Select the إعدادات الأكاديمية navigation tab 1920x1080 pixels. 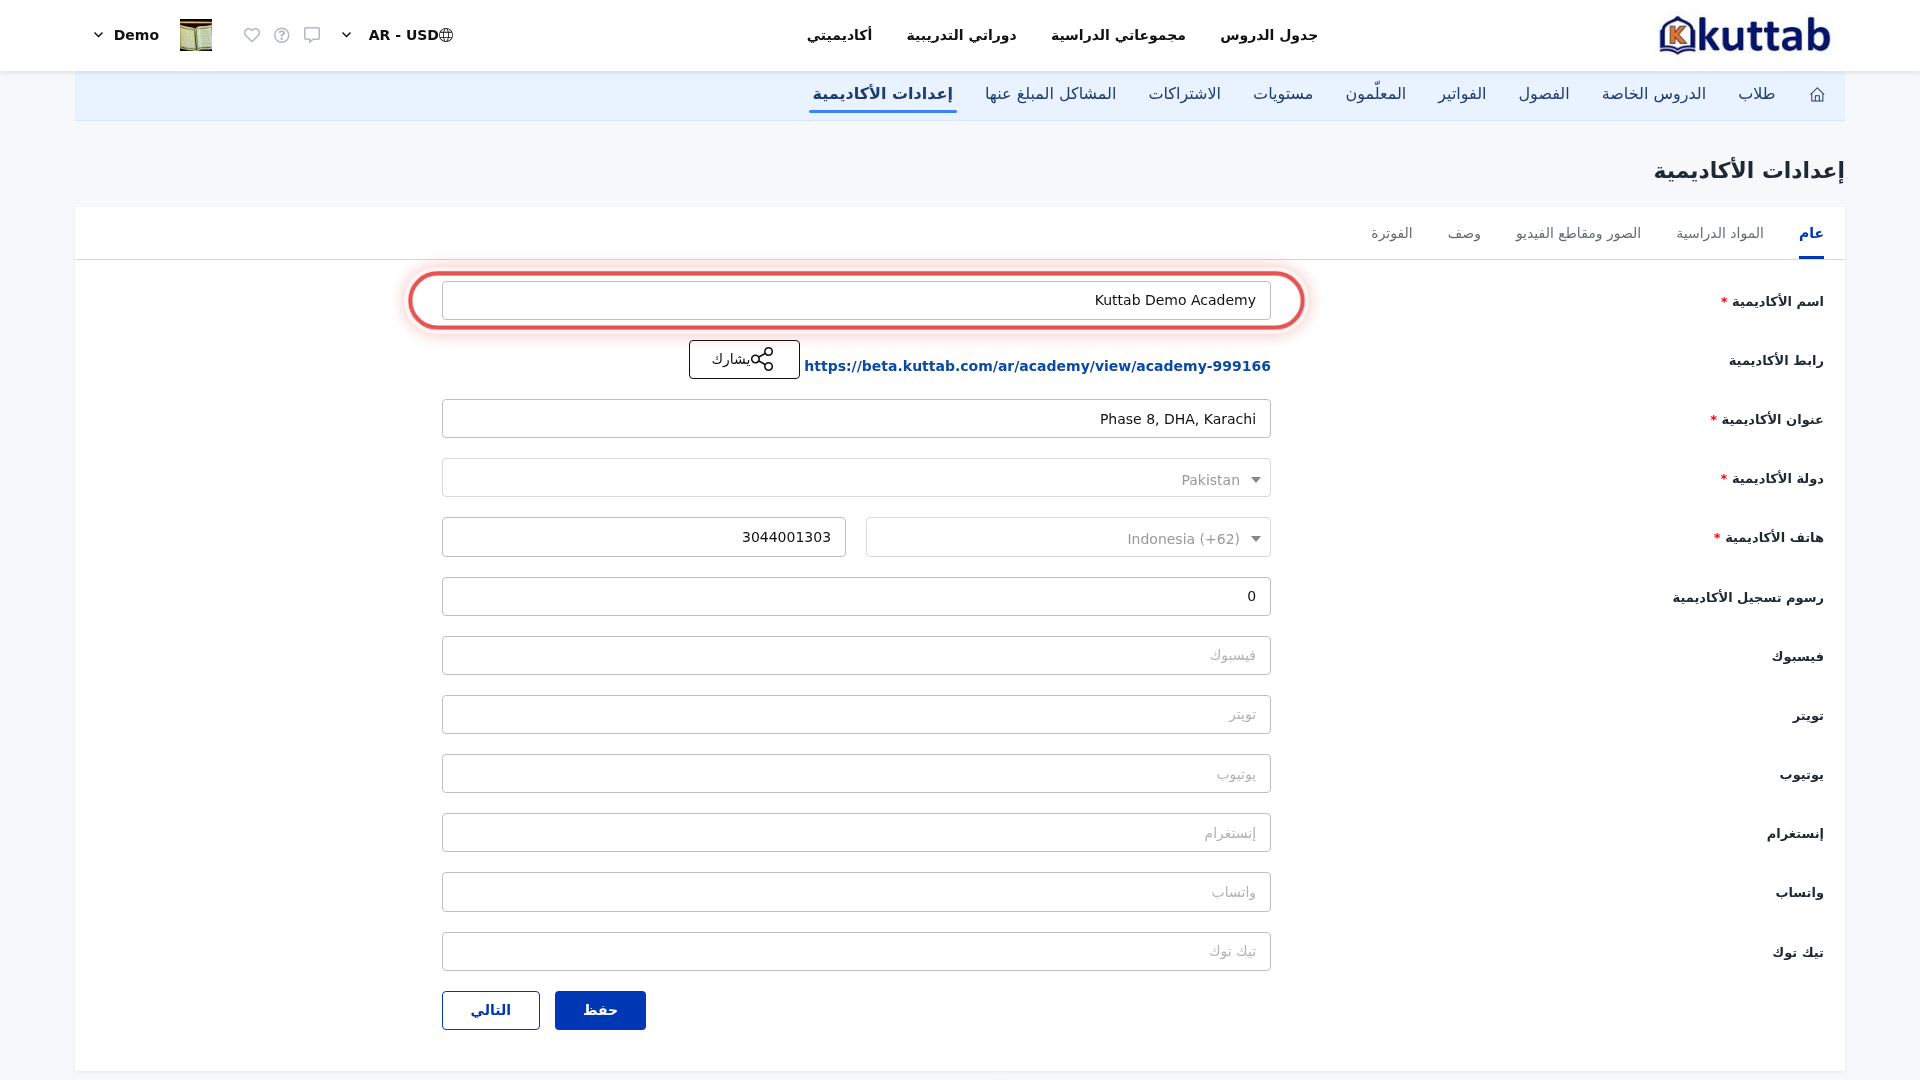pos(882,94)
